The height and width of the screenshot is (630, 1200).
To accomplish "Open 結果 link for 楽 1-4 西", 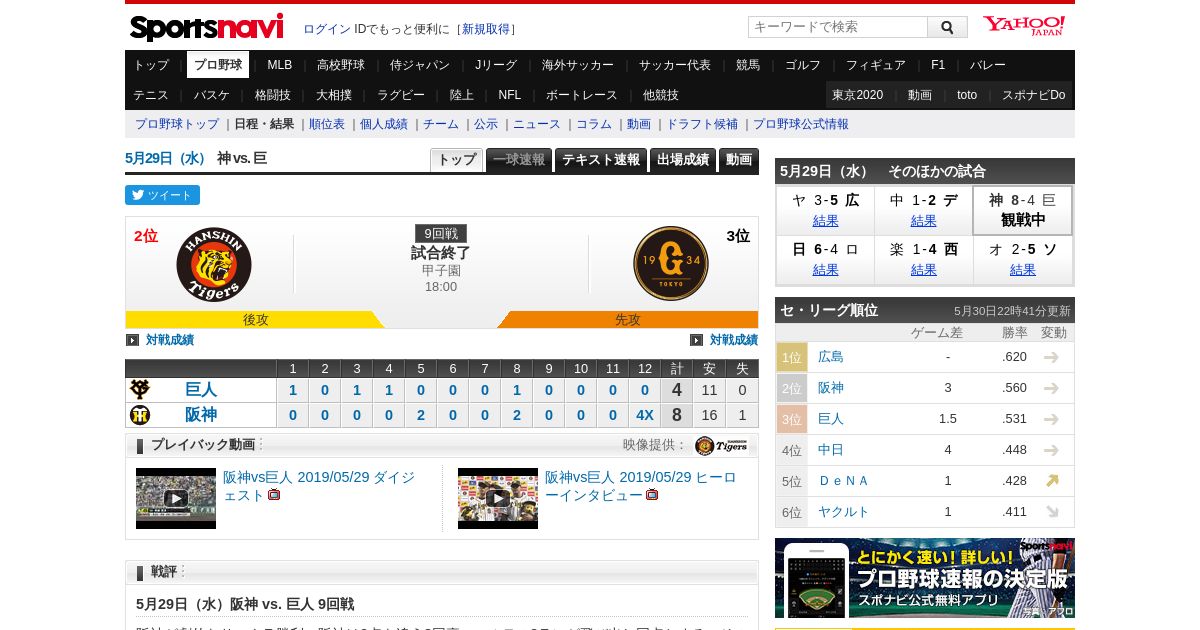I will point(924,270).
